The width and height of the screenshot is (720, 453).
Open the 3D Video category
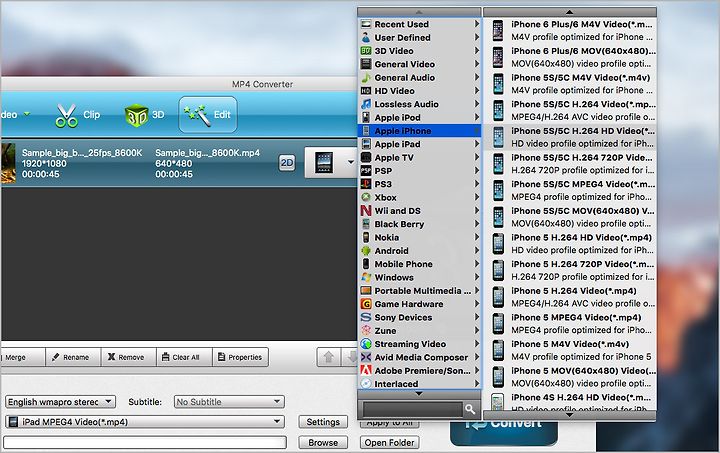(419, 50)
